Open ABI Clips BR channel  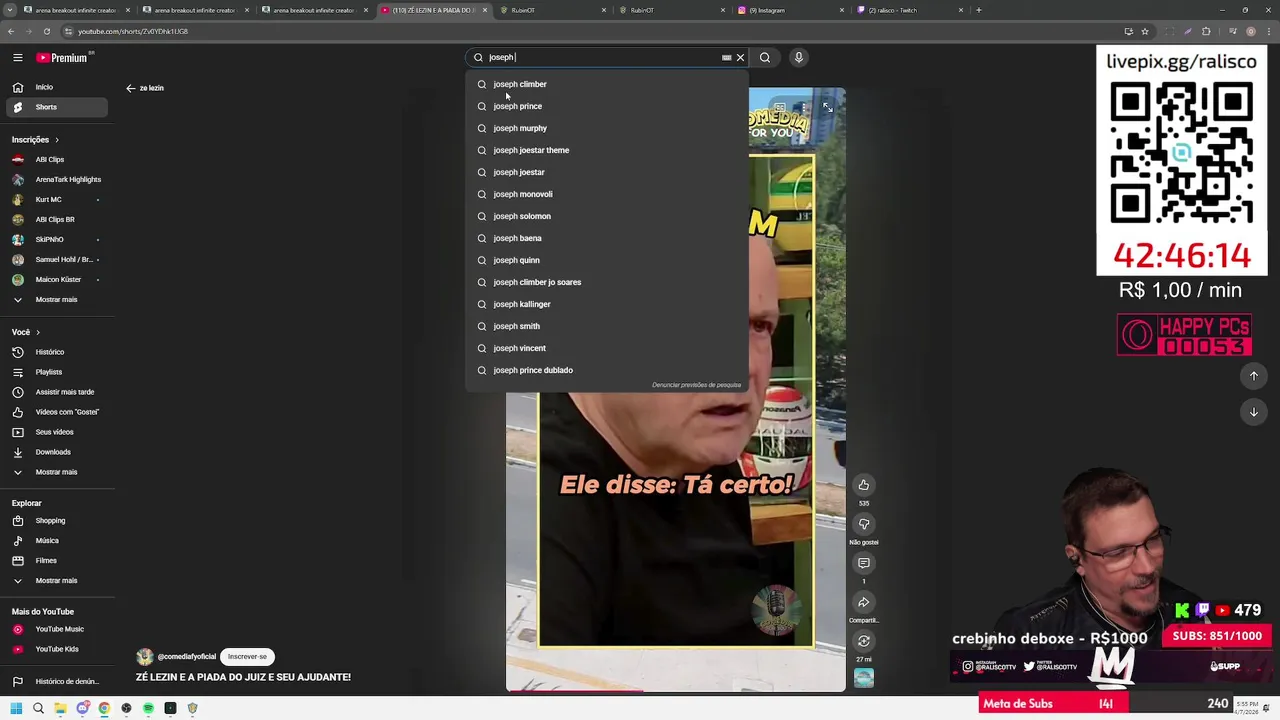[x=57, y=219]
